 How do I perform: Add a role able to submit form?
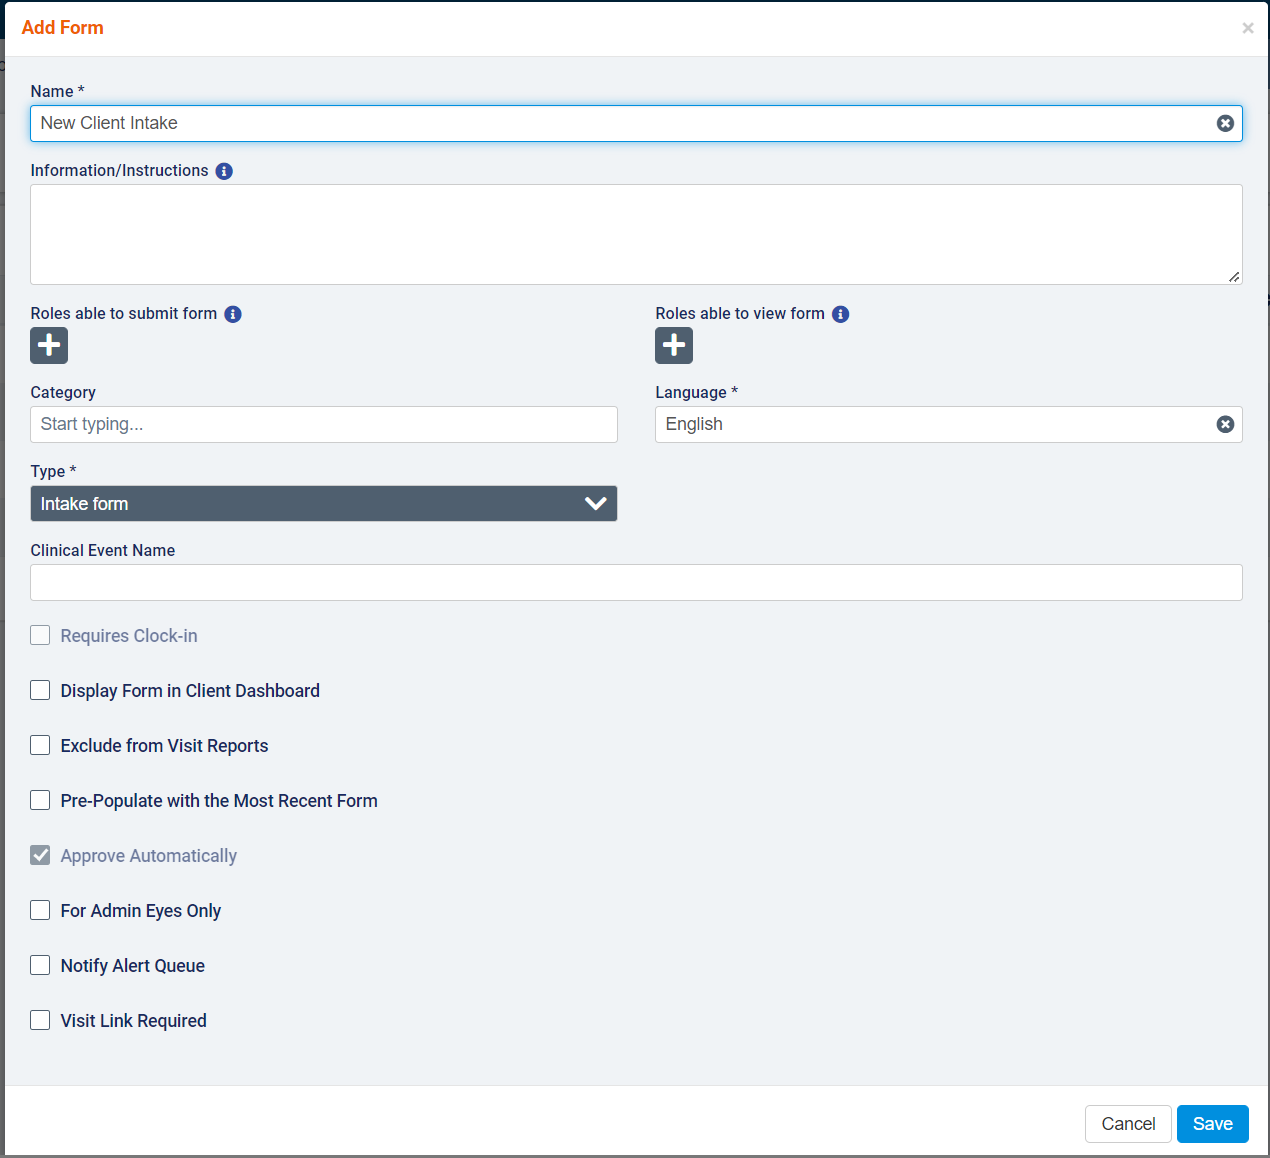(x=49, y=345)
